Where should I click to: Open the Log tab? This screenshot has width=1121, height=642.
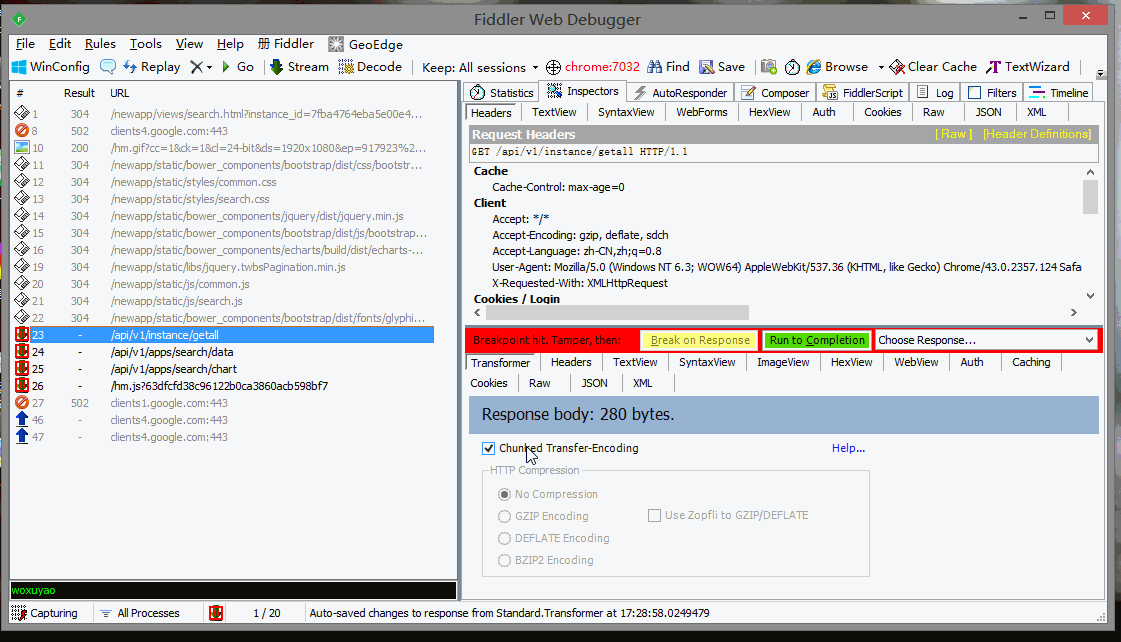(x=936, y=93)
